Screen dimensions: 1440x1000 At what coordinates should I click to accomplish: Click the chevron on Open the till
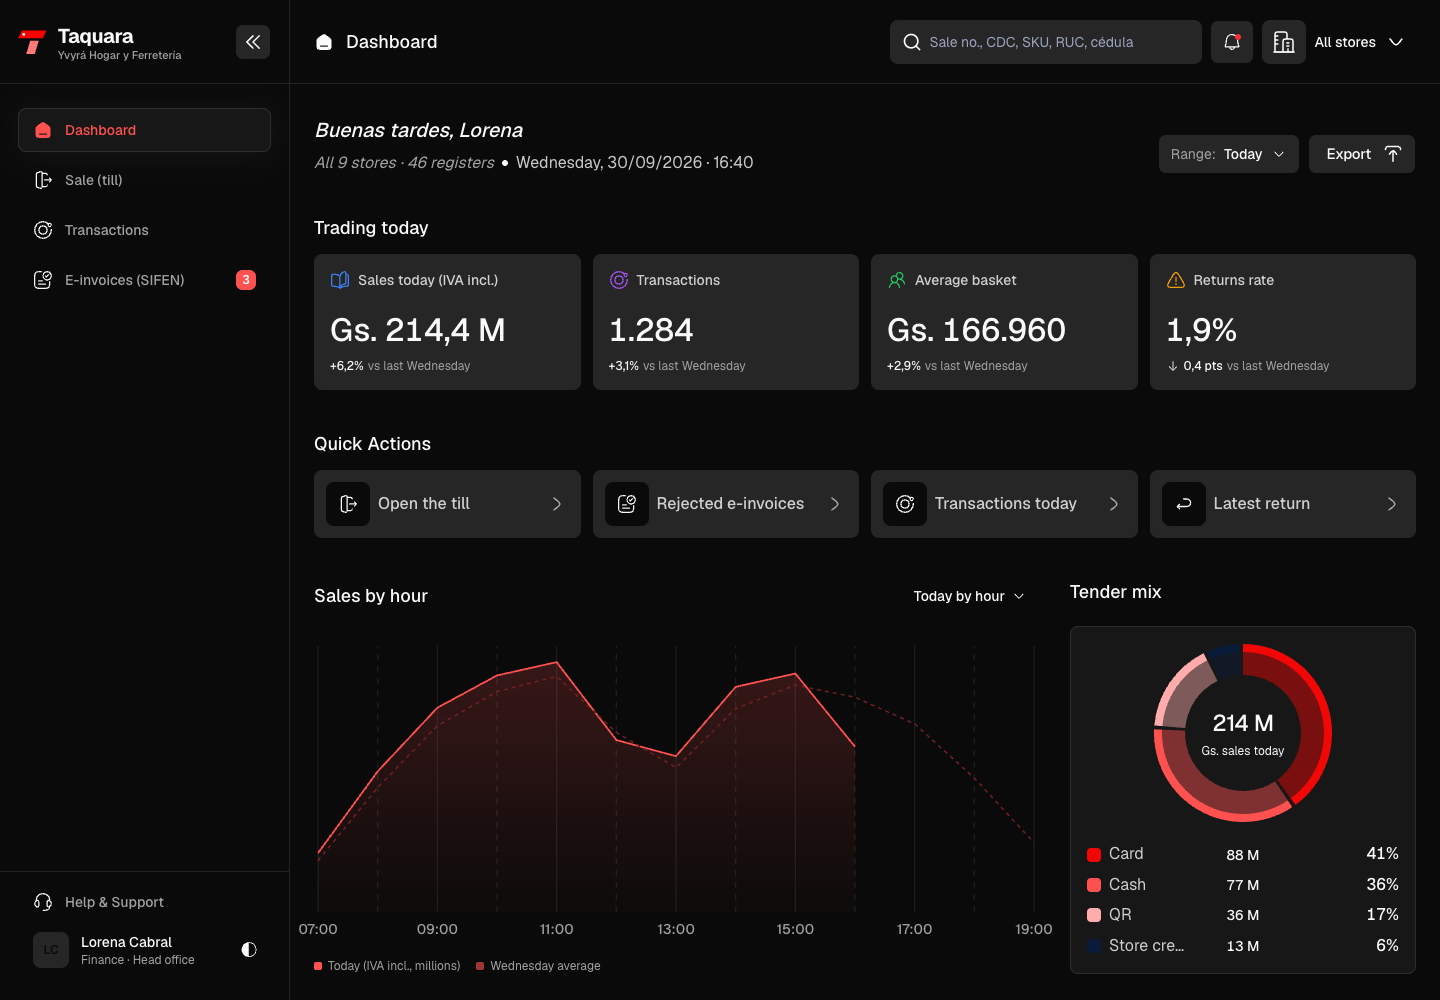[557, 504]
